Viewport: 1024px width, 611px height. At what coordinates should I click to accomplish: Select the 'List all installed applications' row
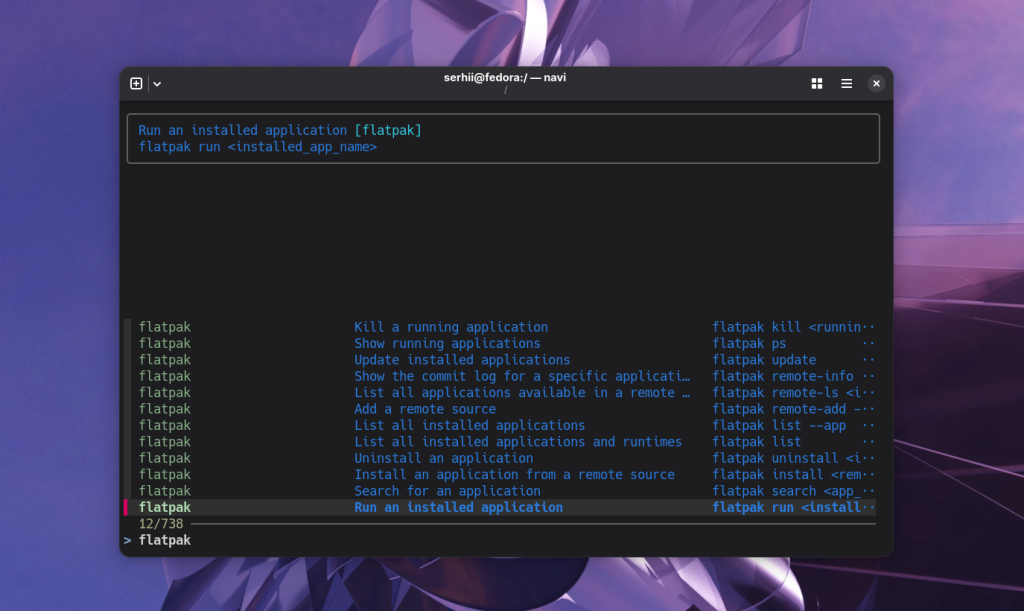[x=500, y=425]
